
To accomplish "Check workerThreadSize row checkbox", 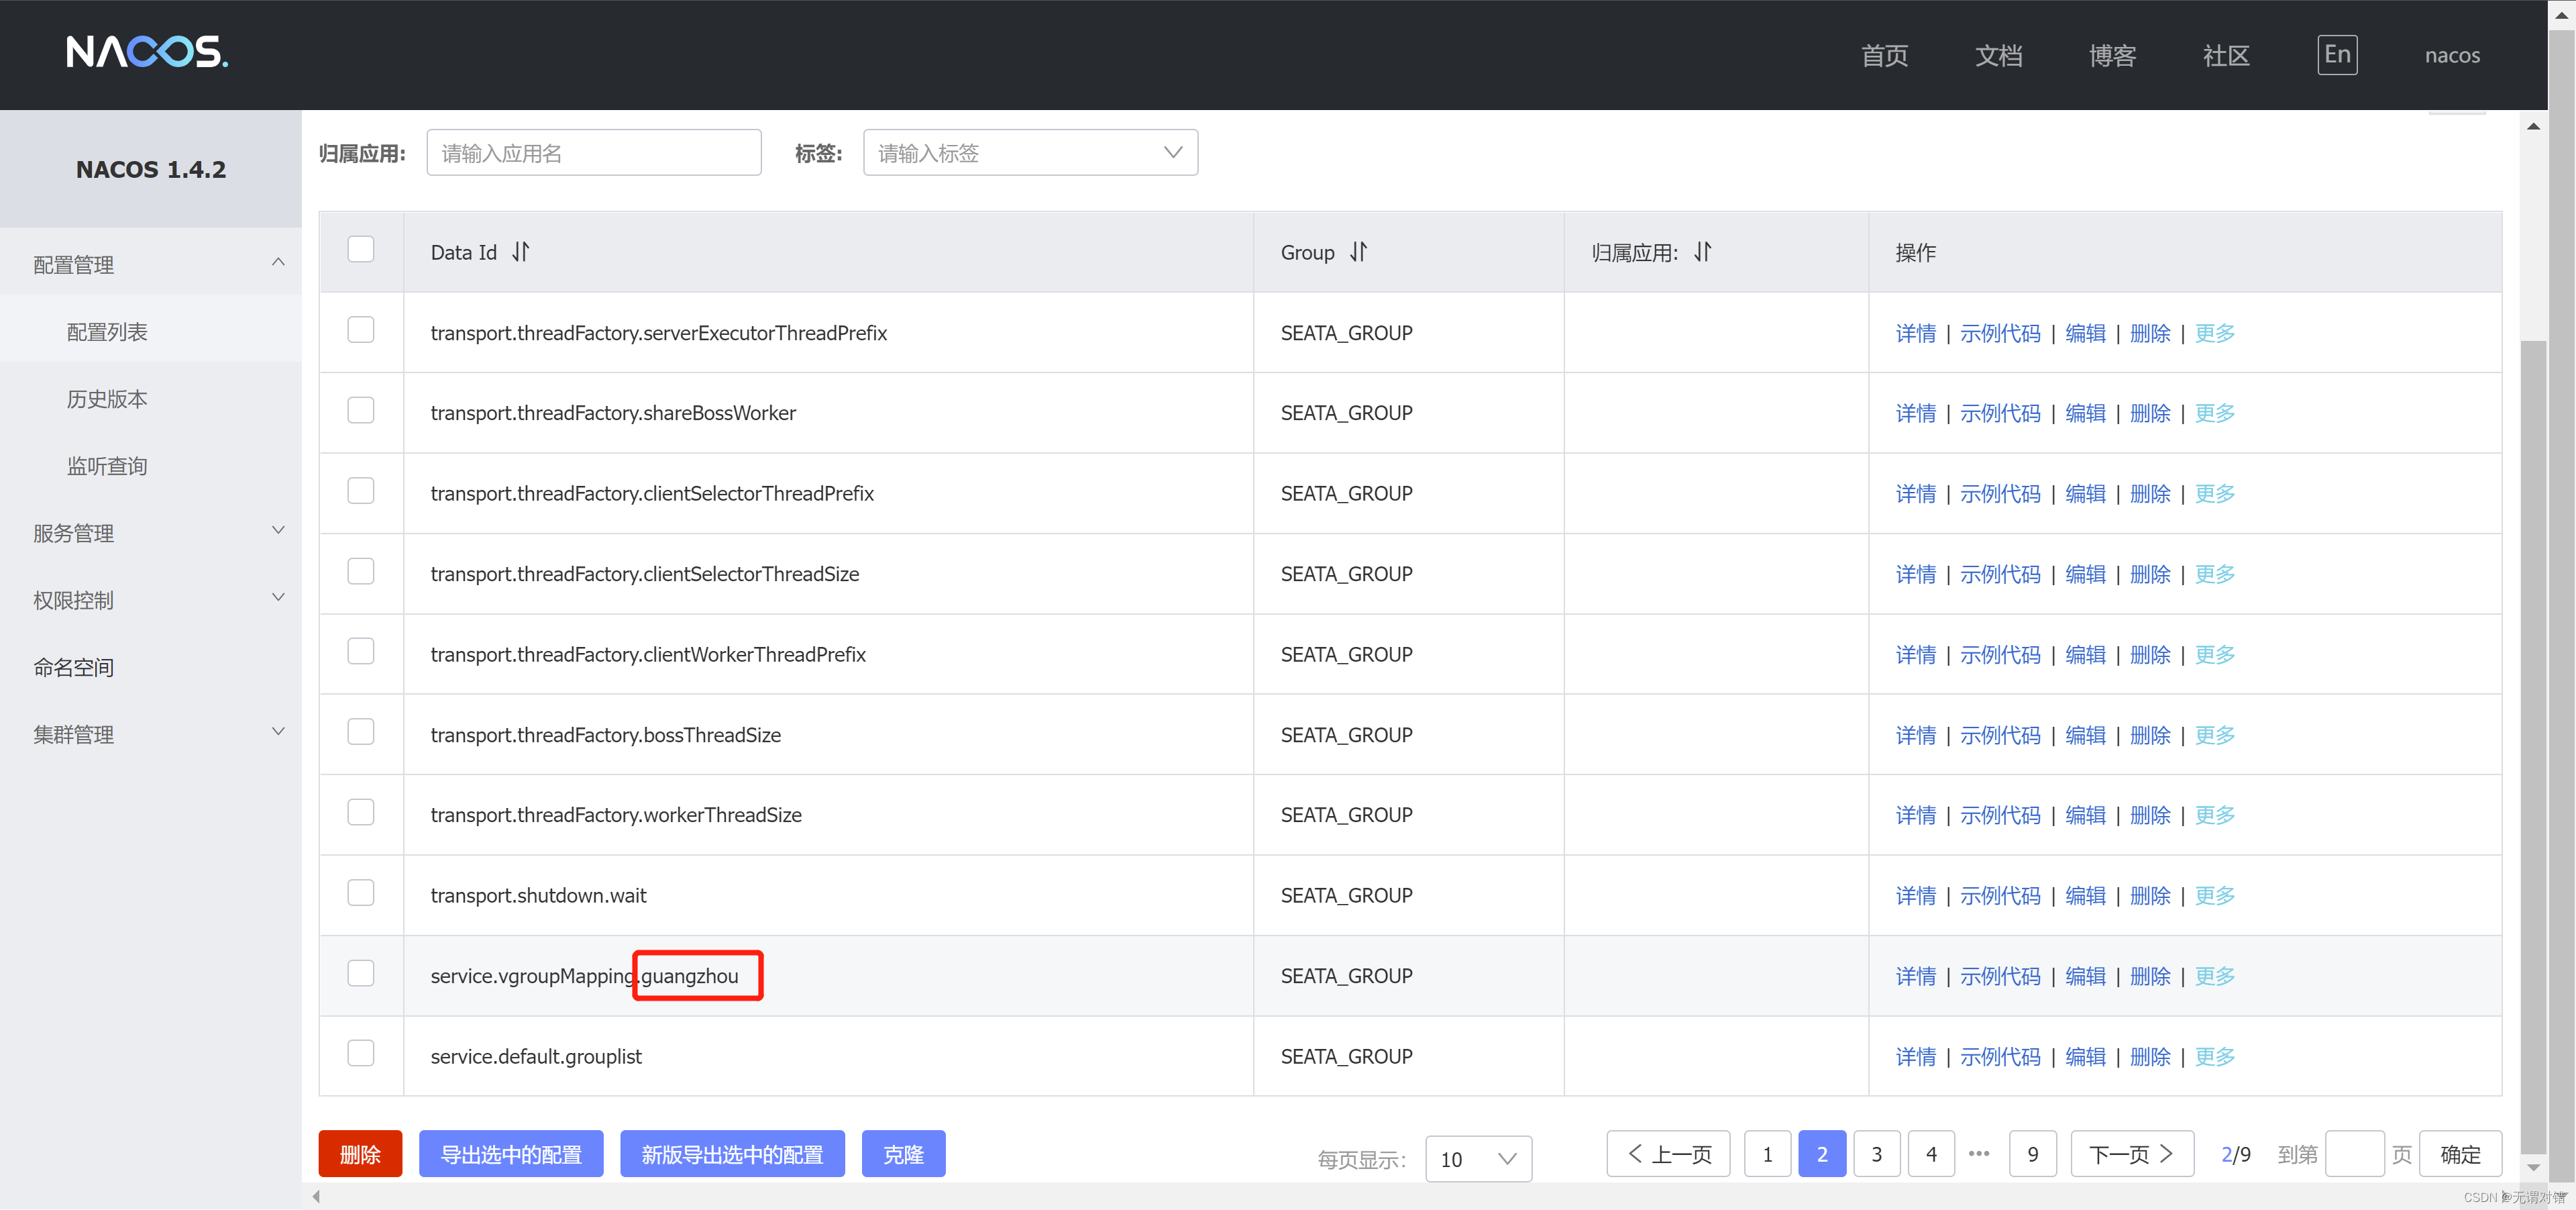I will [x=361, y=812].
